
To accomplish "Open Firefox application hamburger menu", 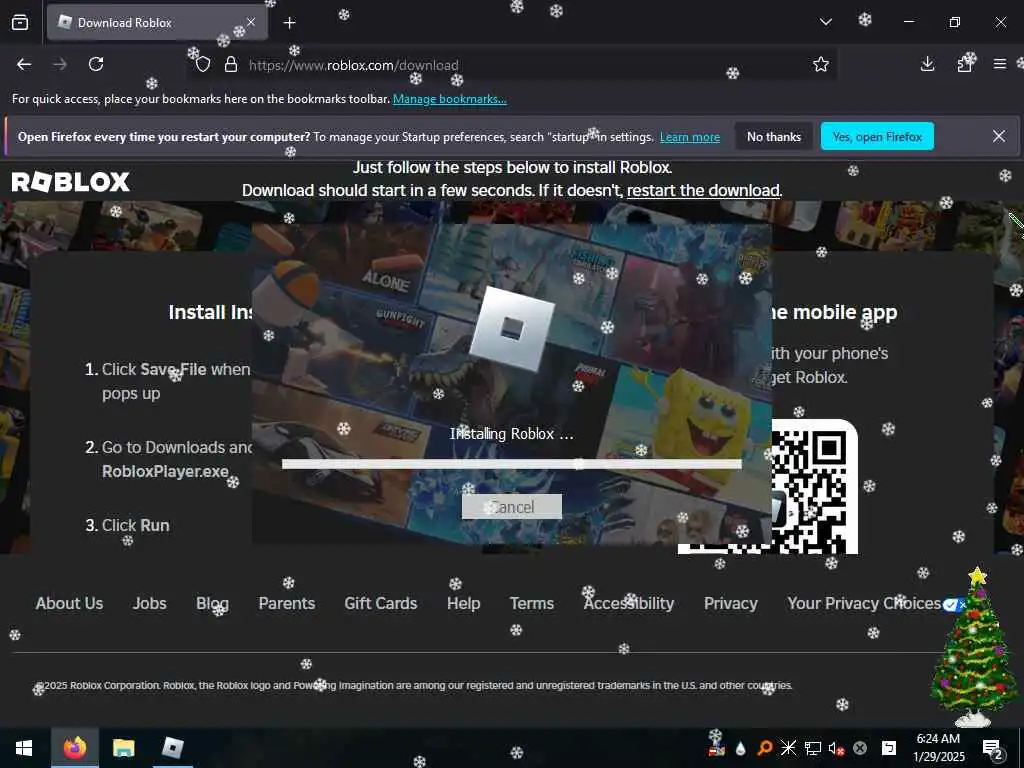I will click(999, 64).
